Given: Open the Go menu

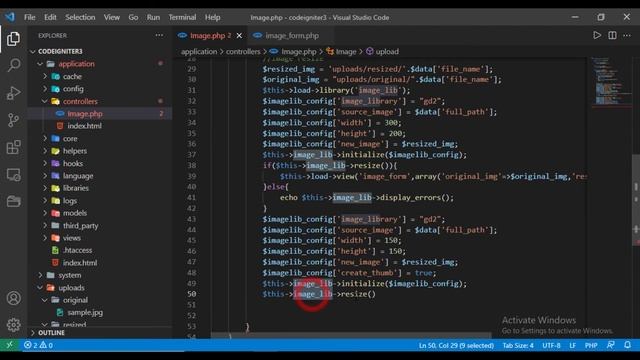Looking at the screenshot, I should pyautogui.click(x=133, y=17).
